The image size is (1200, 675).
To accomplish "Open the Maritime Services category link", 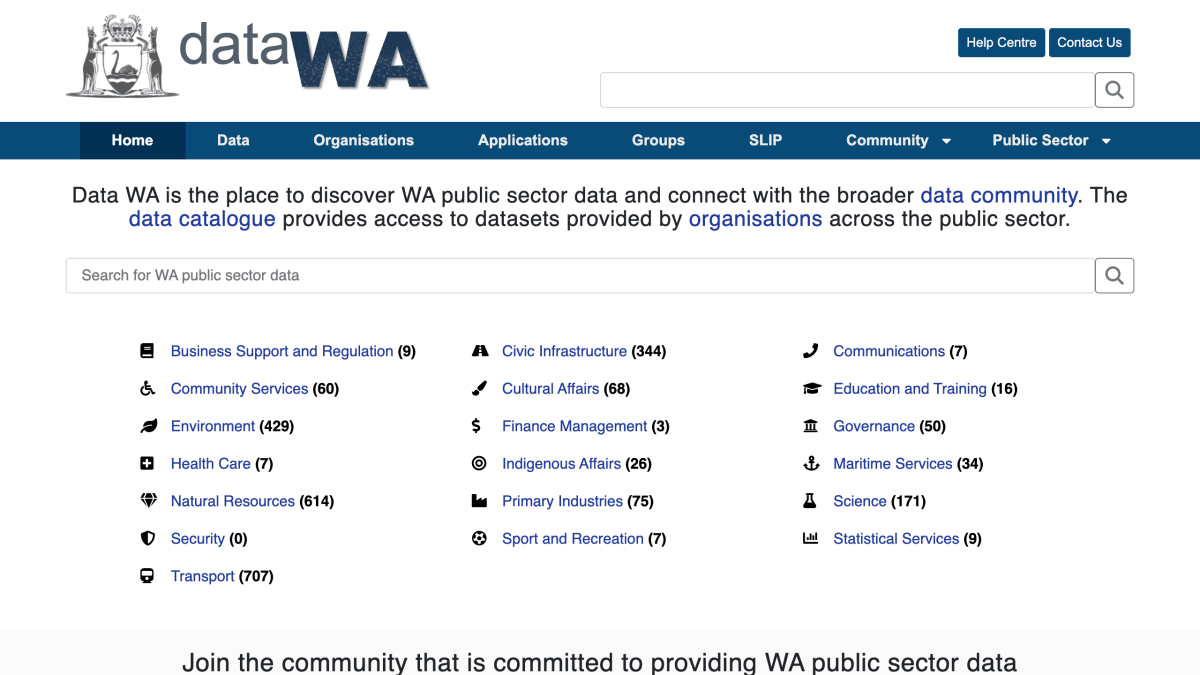I will [892, 463].
